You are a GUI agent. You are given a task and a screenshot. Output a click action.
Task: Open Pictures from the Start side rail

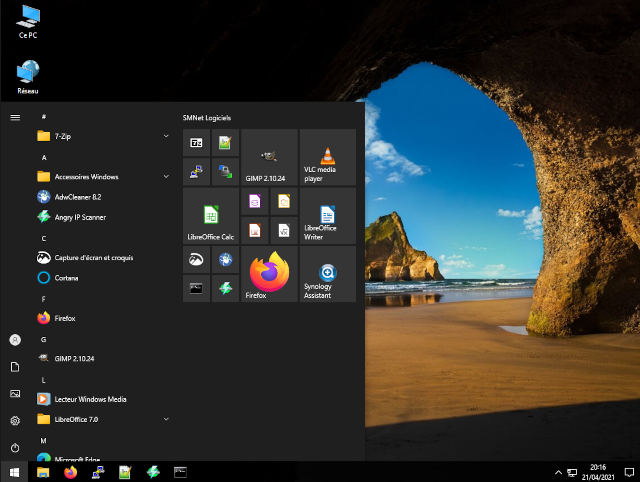[15, 394]
